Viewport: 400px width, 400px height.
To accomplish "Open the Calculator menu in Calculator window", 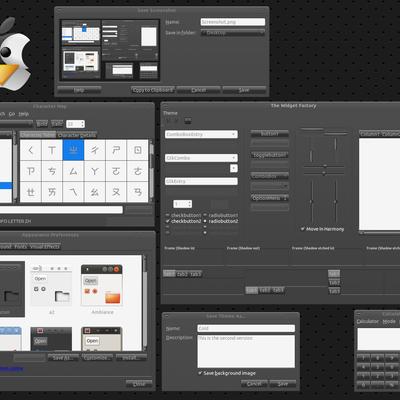I will [368, 321].
